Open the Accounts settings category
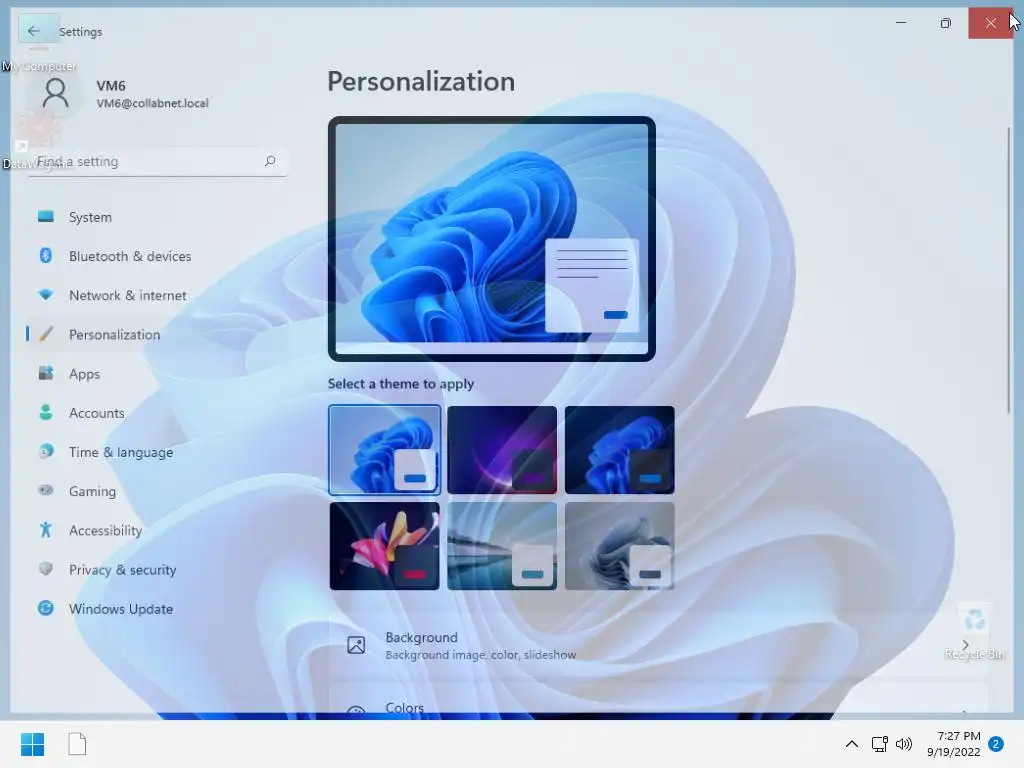1024x768 pixels. (x=156, y=413)
